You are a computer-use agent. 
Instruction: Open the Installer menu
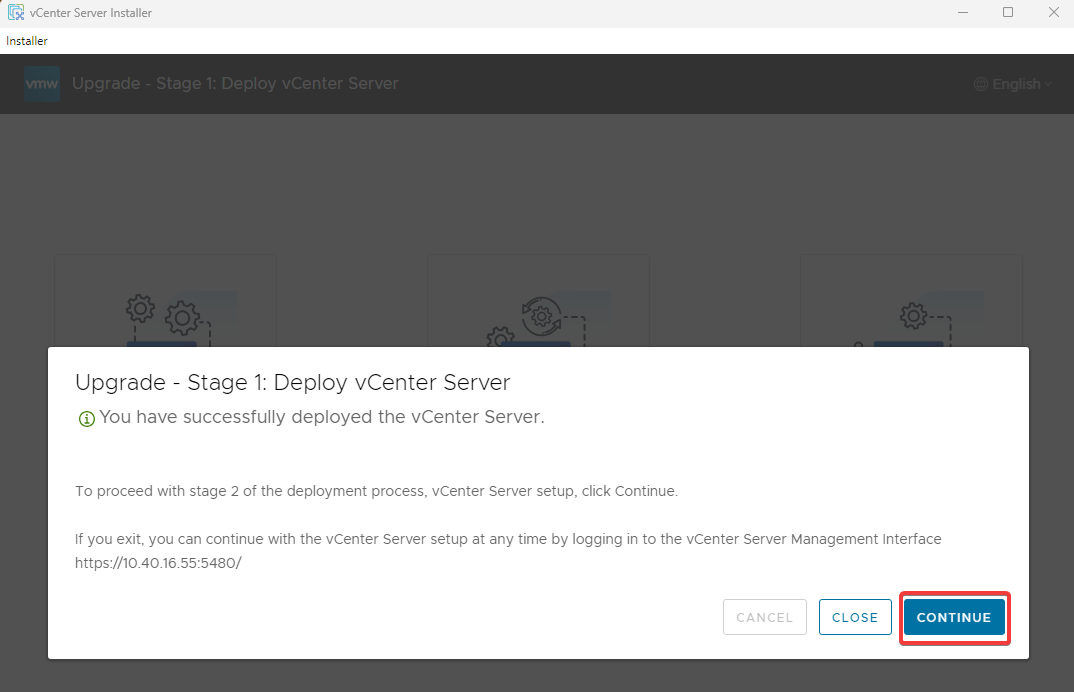point(27,41)
